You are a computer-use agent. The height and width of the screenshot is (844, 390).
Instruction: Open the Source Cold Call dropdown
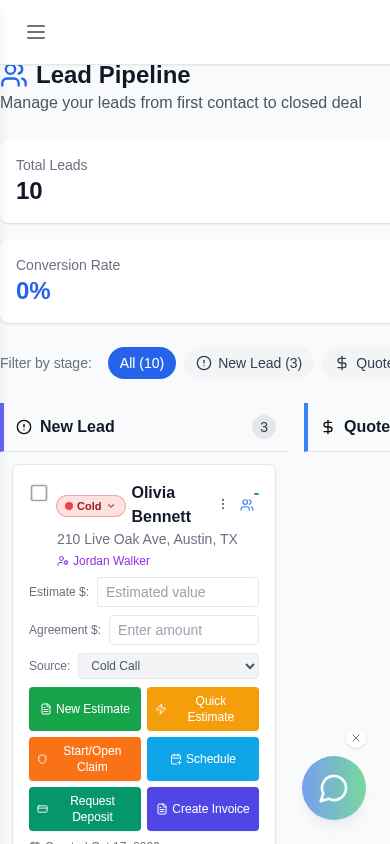pyautogui.click(x=168, y=666)
